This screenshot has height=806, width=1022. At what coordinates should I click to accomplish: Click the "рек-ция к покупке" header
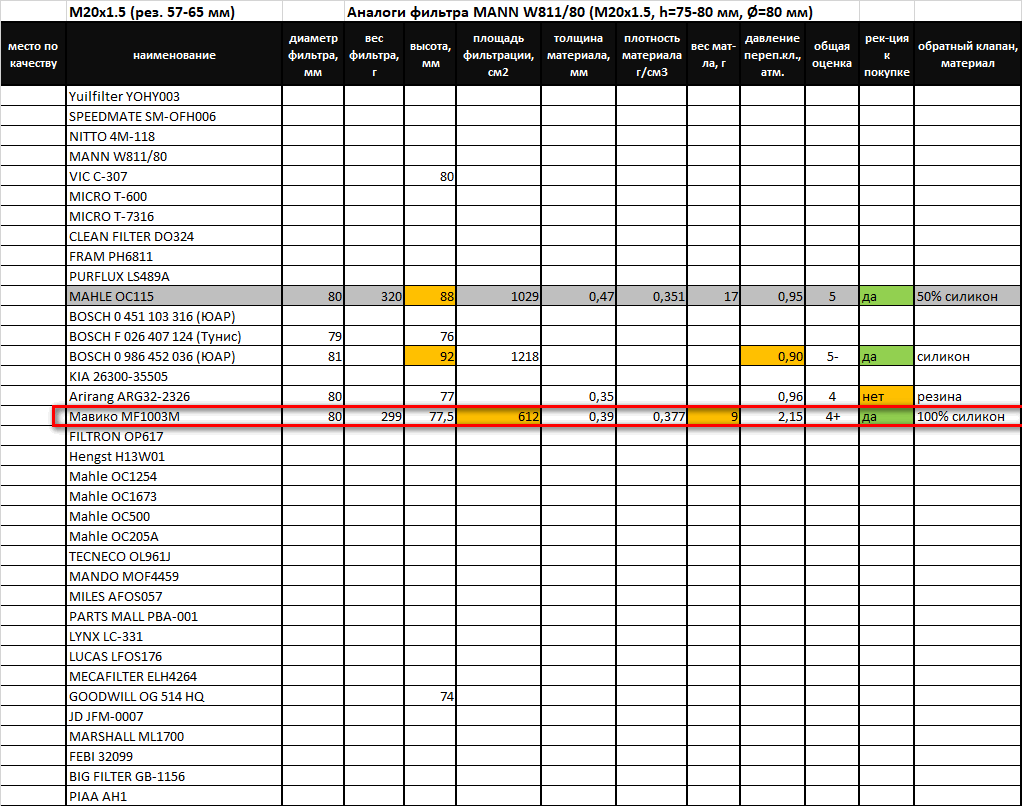(886, 55)
